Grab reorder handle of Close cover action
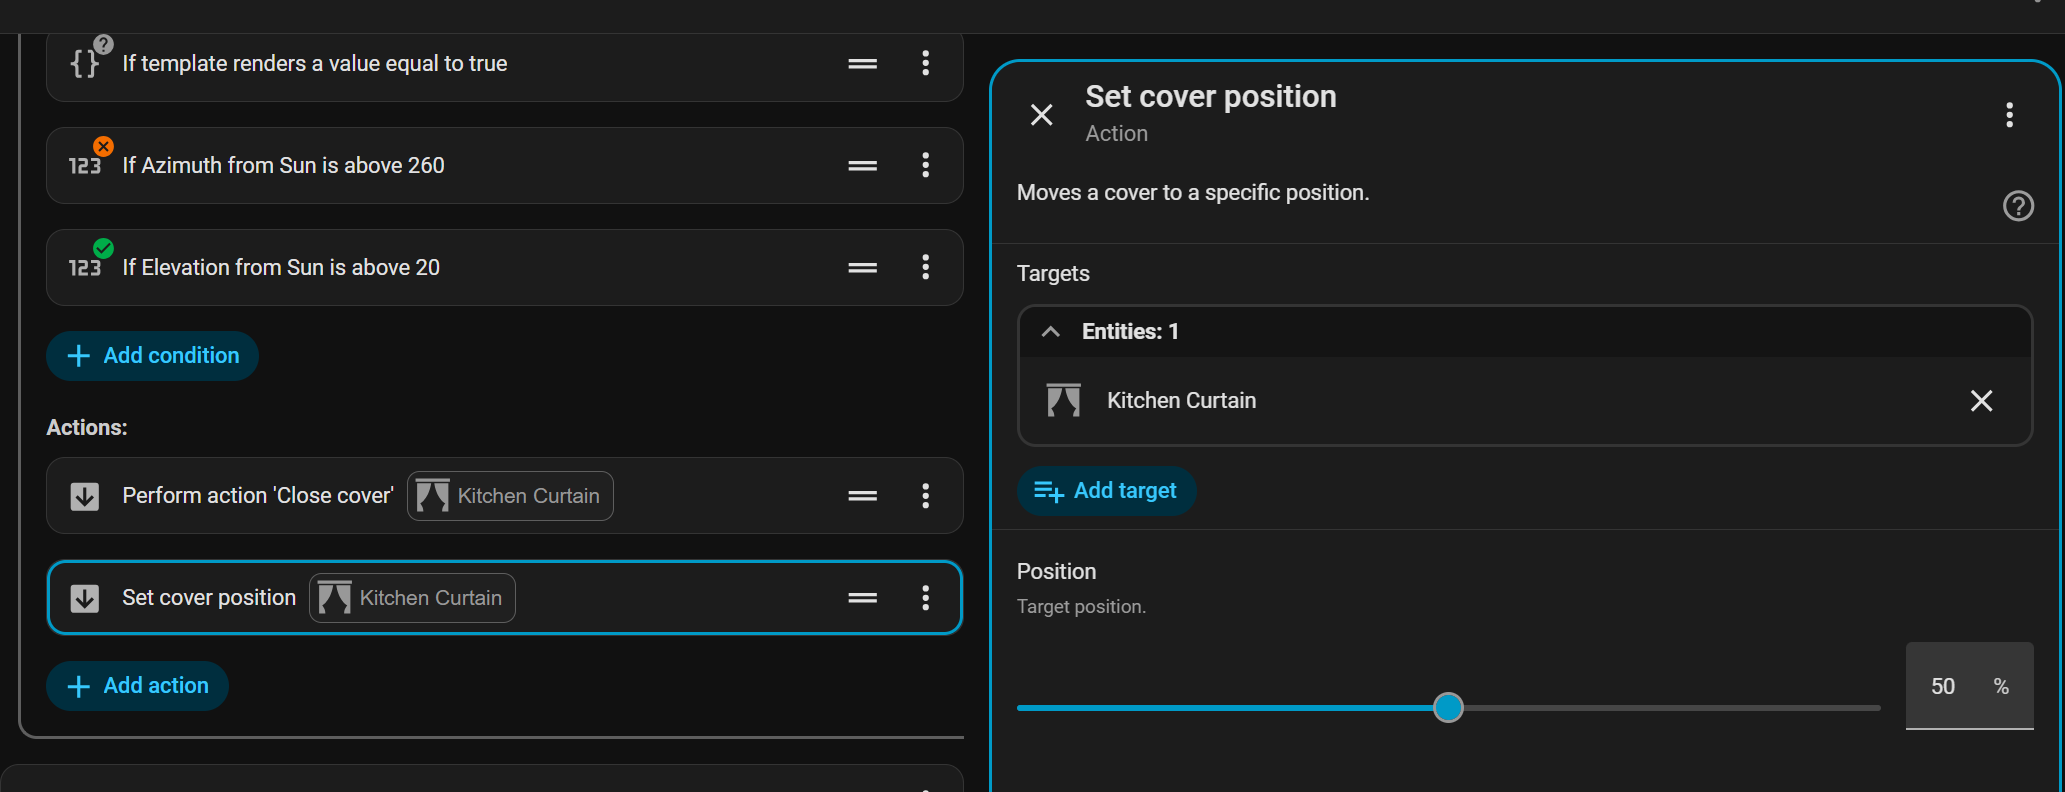2065x792 pixels. tap(863, 496)
